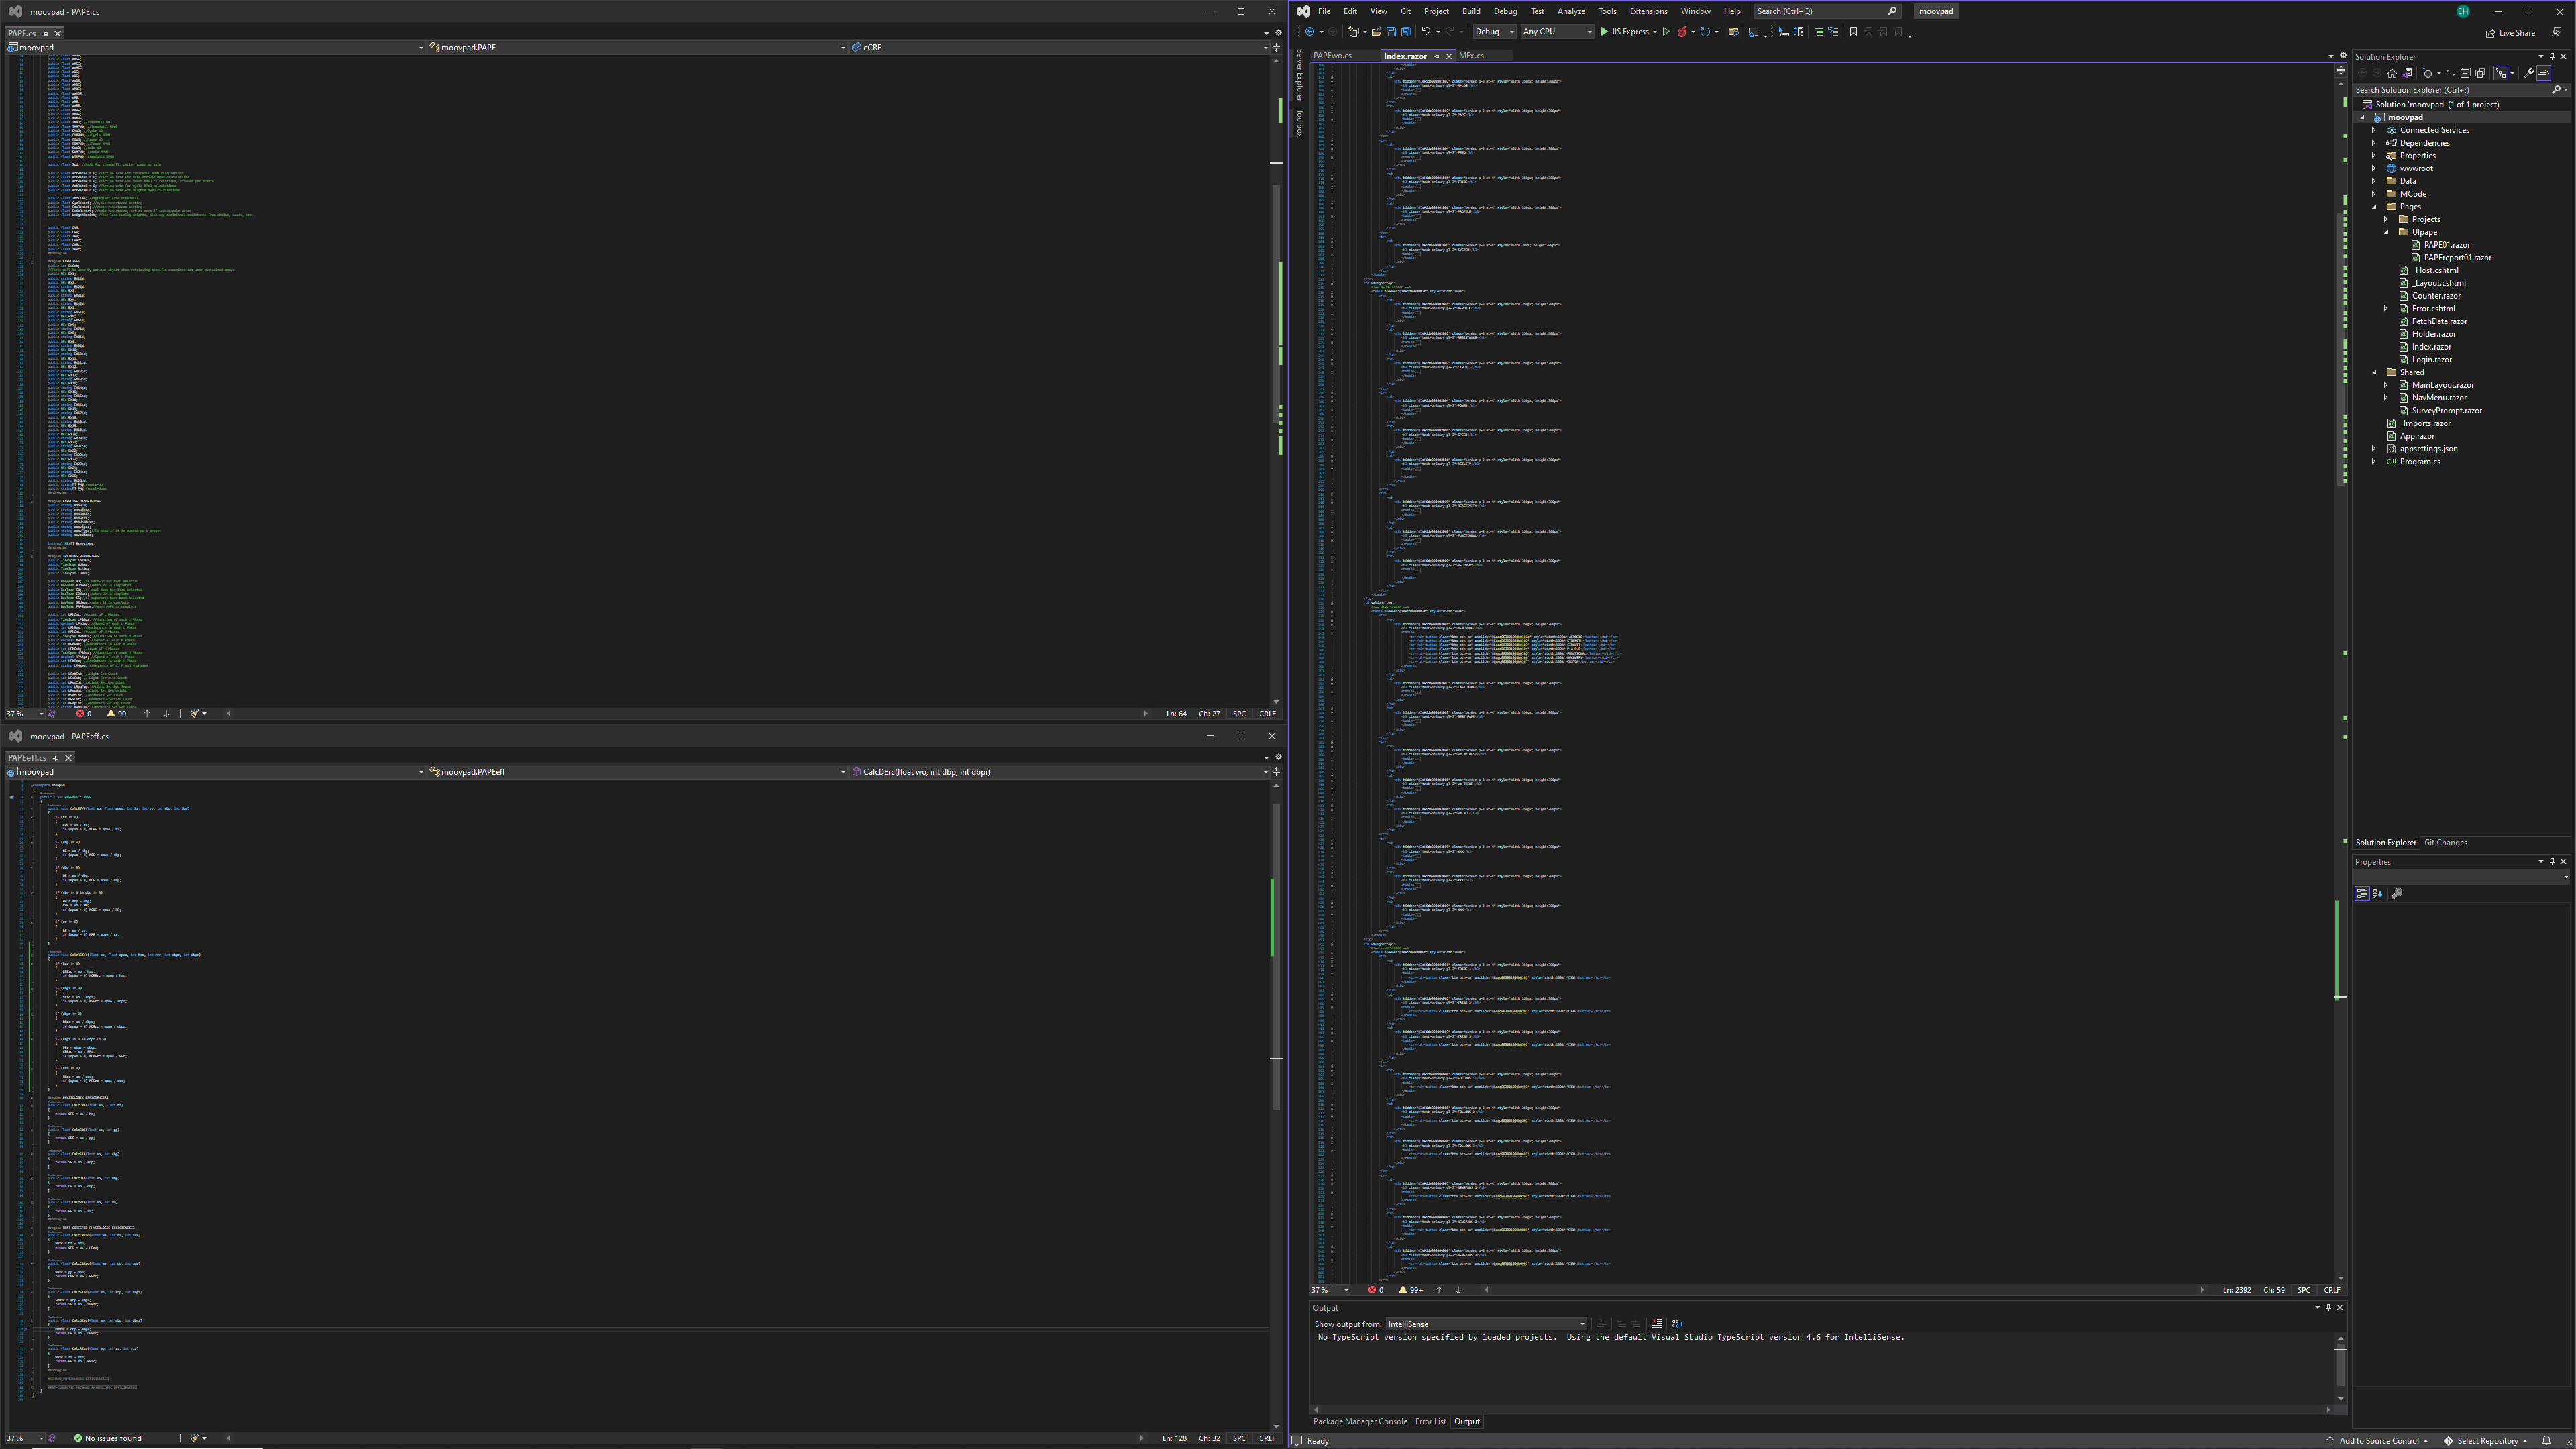Screen dimensions: 2576x1449
Task: Click the Open File toolbar icon
Action: [1377, 32]
